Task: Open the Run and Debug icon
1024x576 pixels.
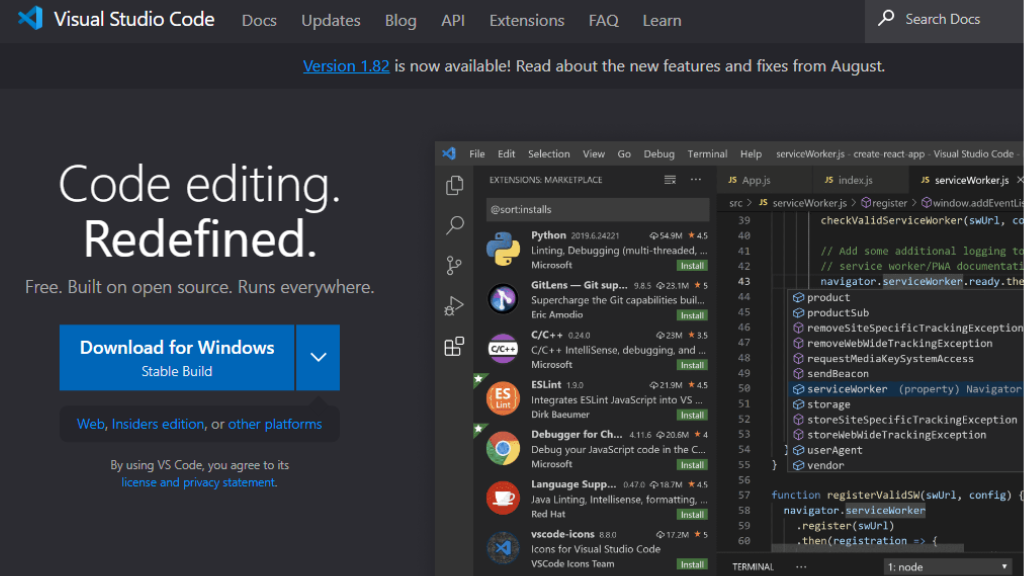Action: tap(454, 306)
